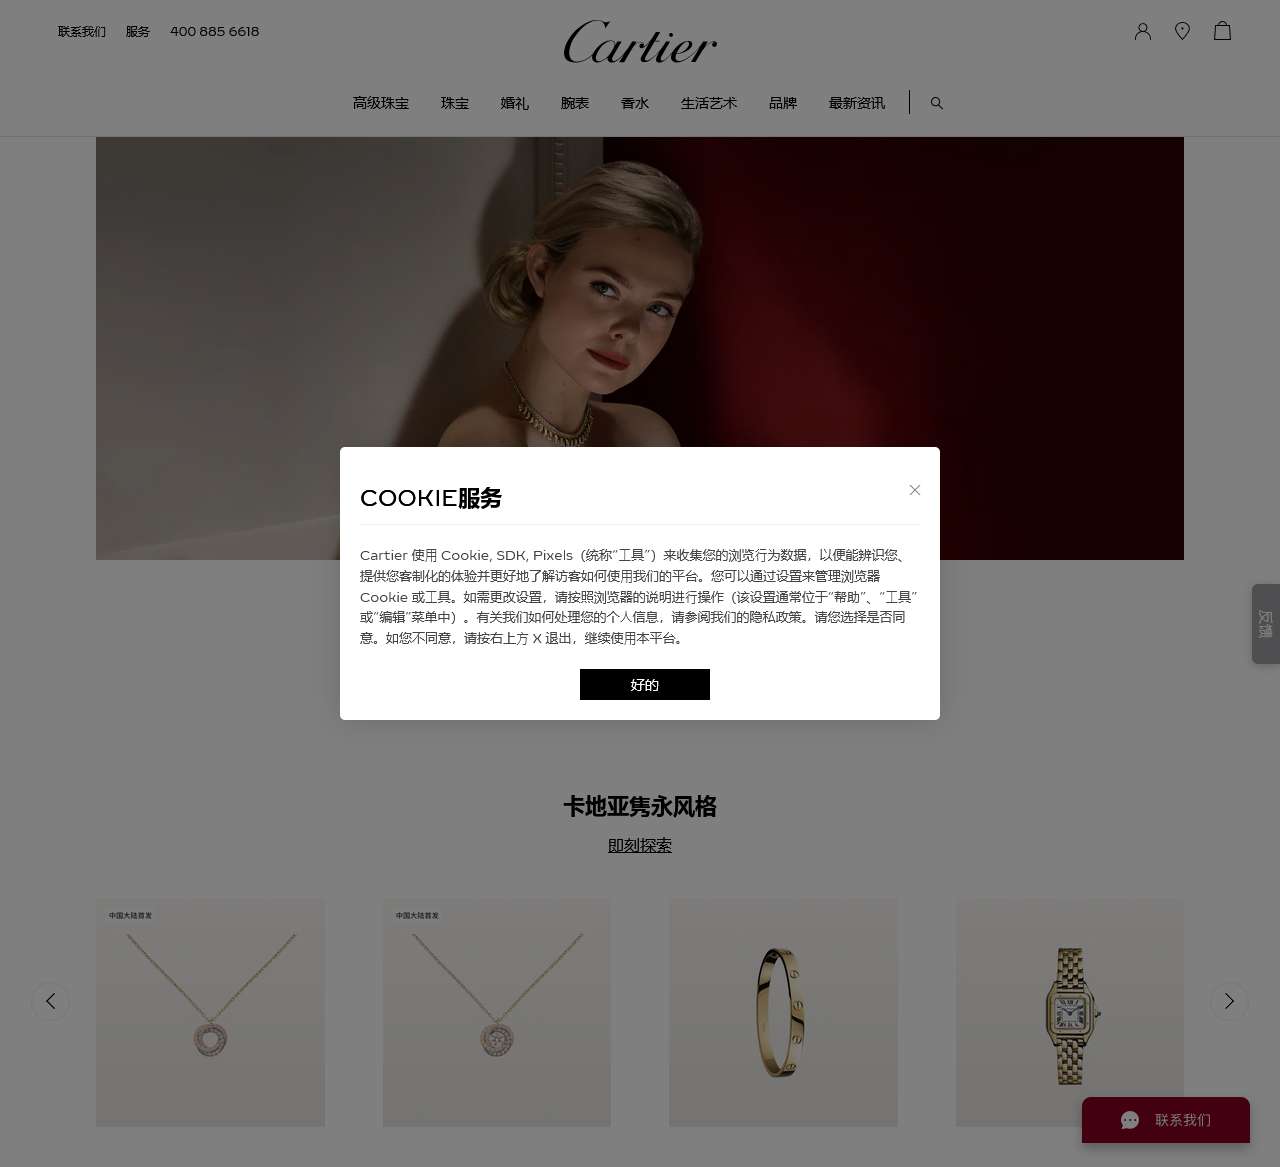Accept cookies with 好的 button
Screen dimensions: 1280x1167
click(645, 685)
